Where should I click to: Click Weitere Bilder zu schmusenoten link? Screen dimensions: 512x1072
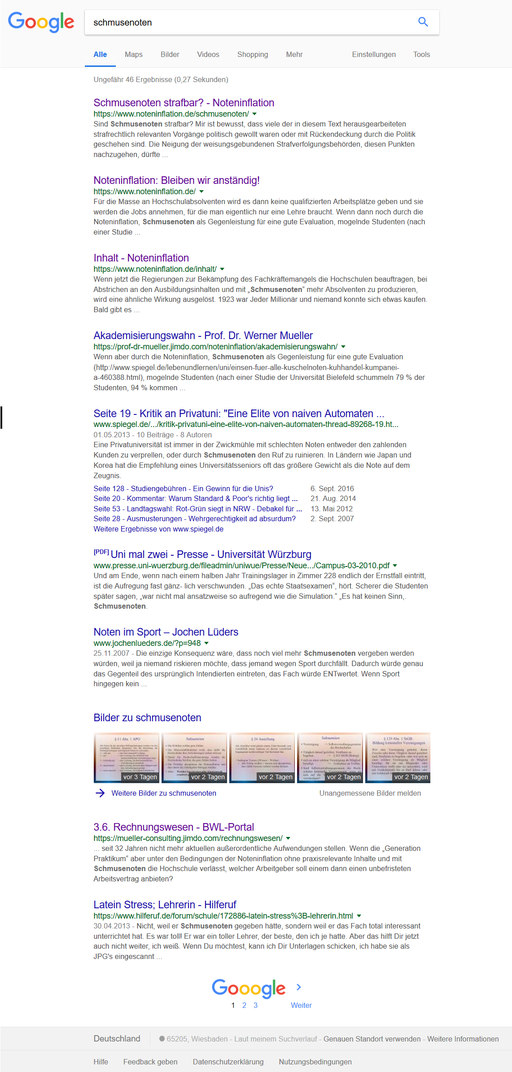163,793
